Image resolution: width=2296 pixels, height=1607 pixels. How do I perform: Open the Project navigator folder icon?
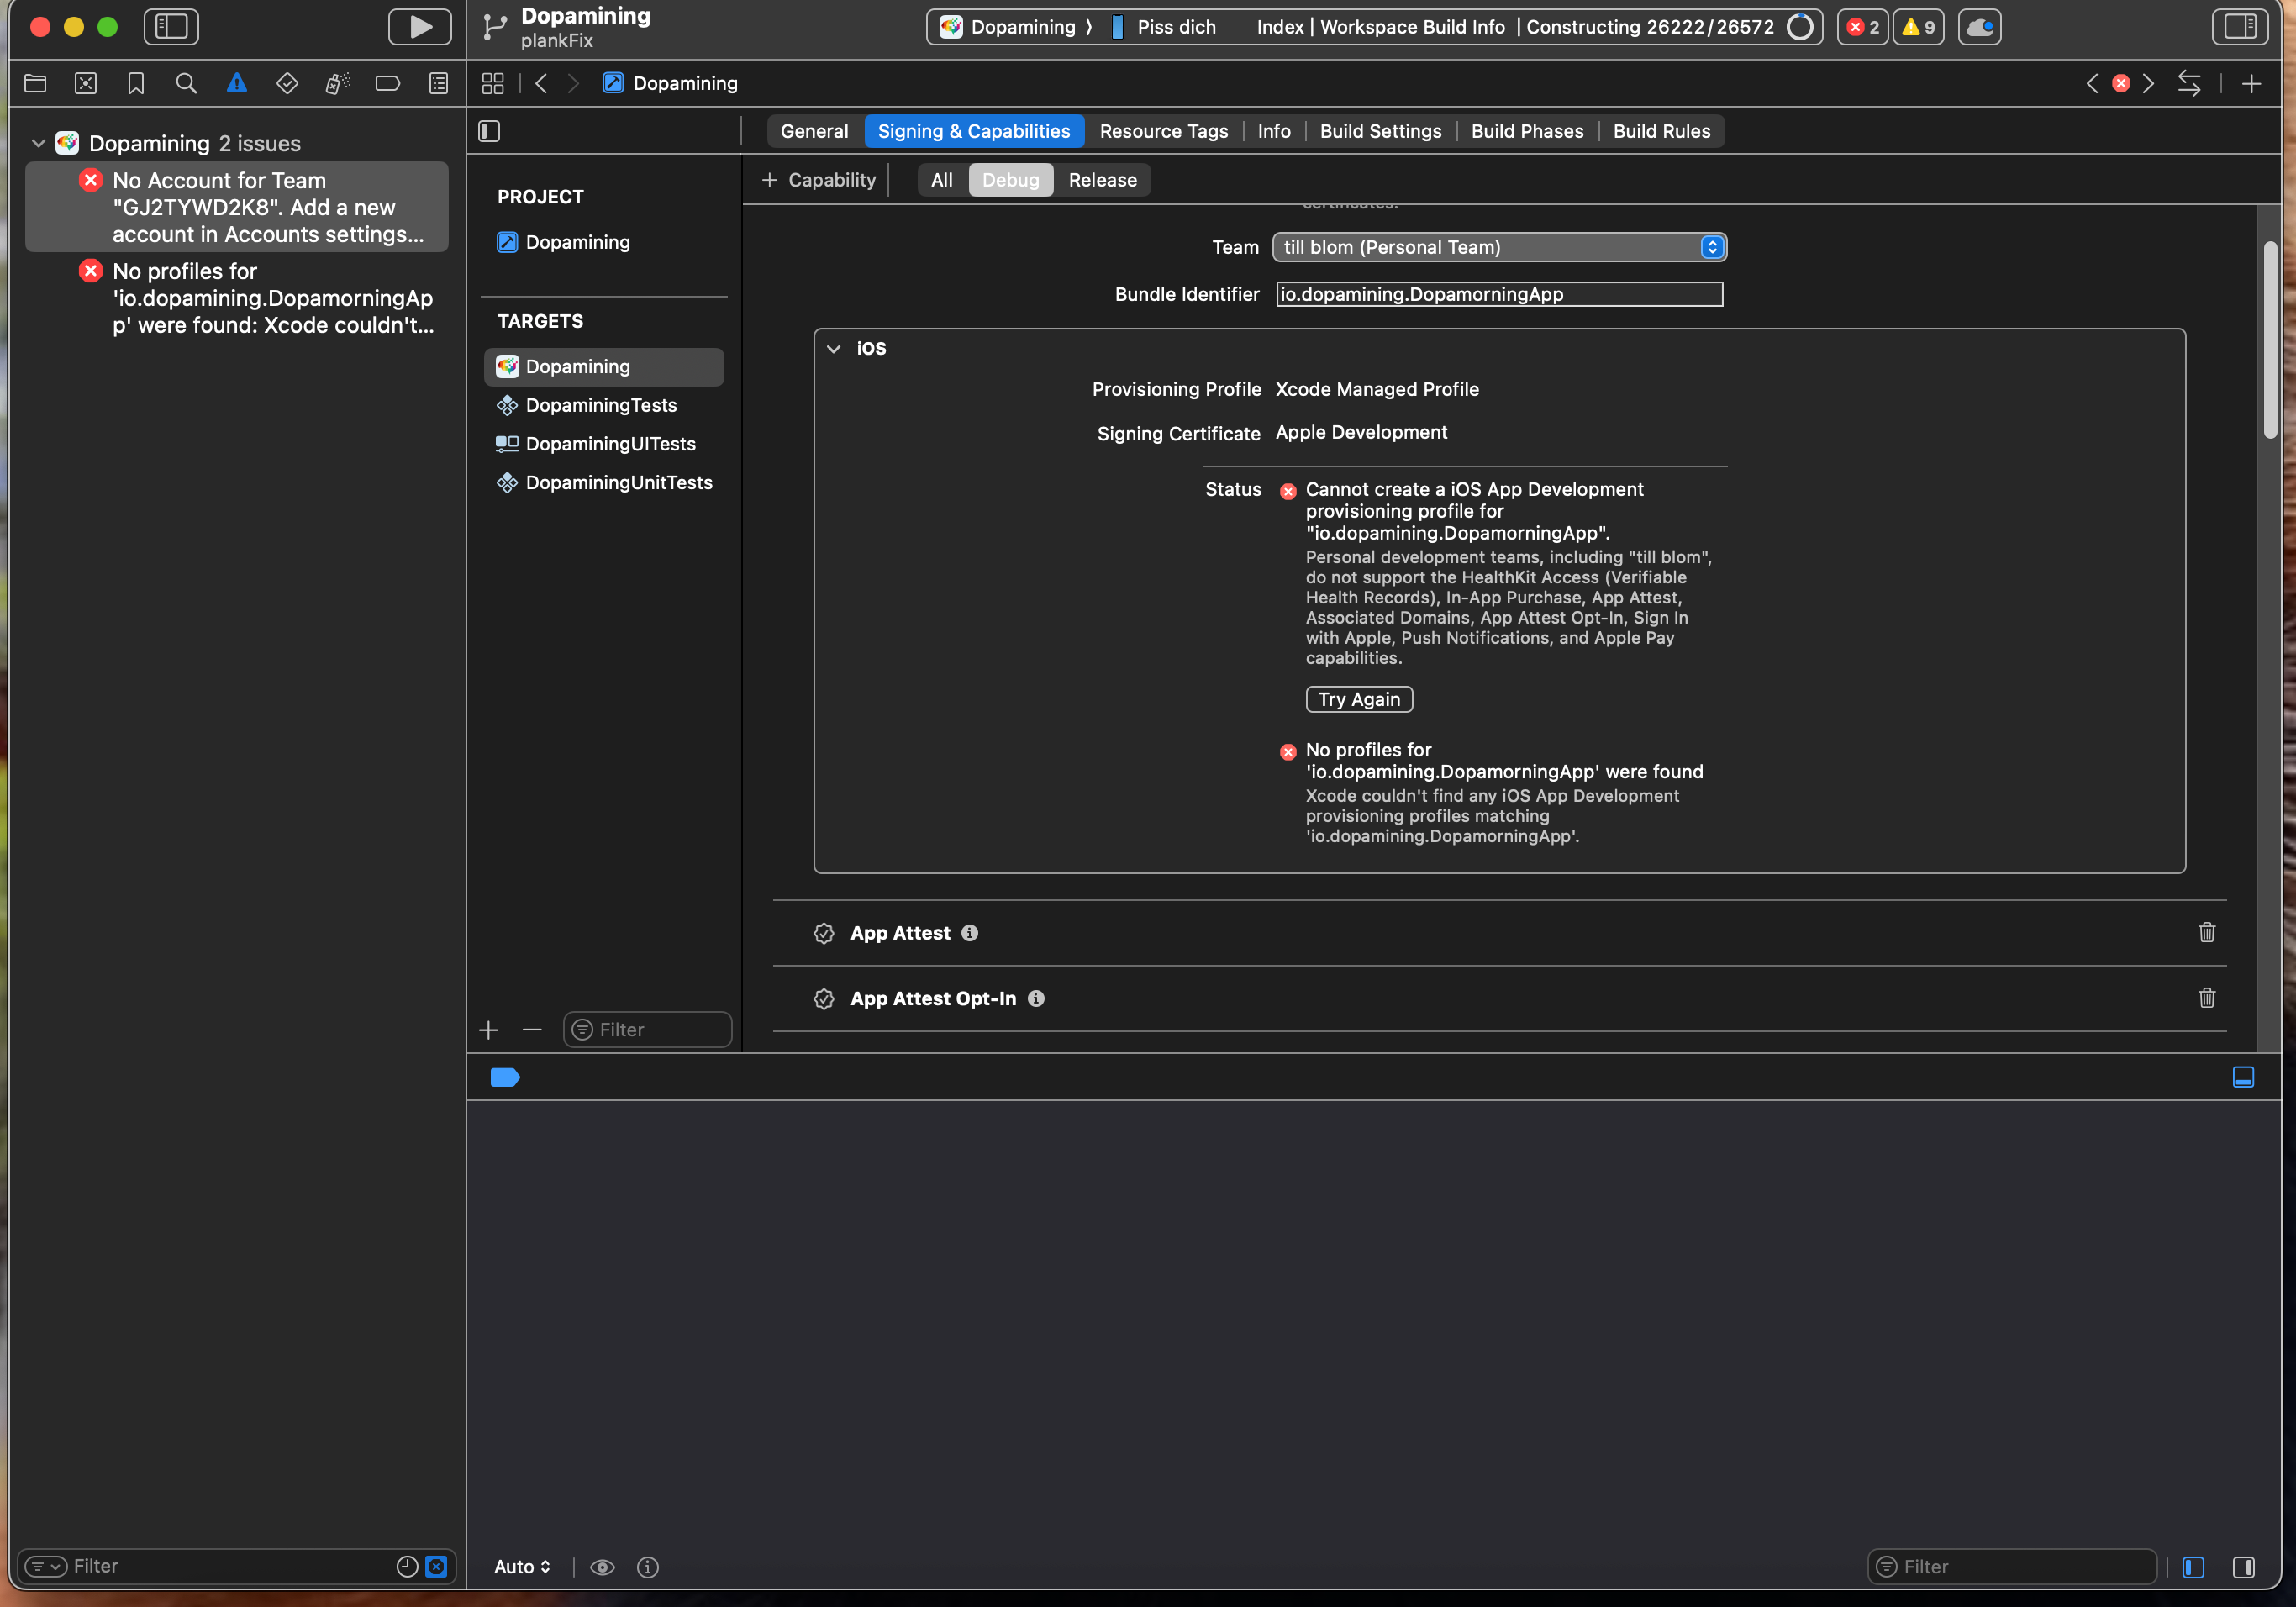(35, 84)
